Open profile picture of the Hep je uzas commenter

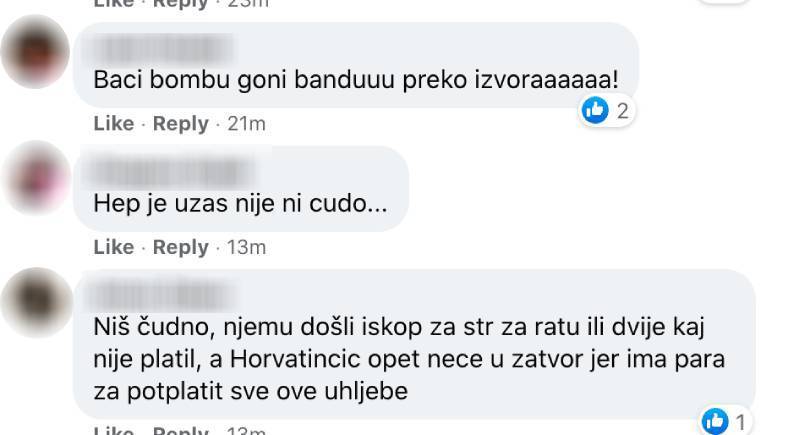coord(36,177)
